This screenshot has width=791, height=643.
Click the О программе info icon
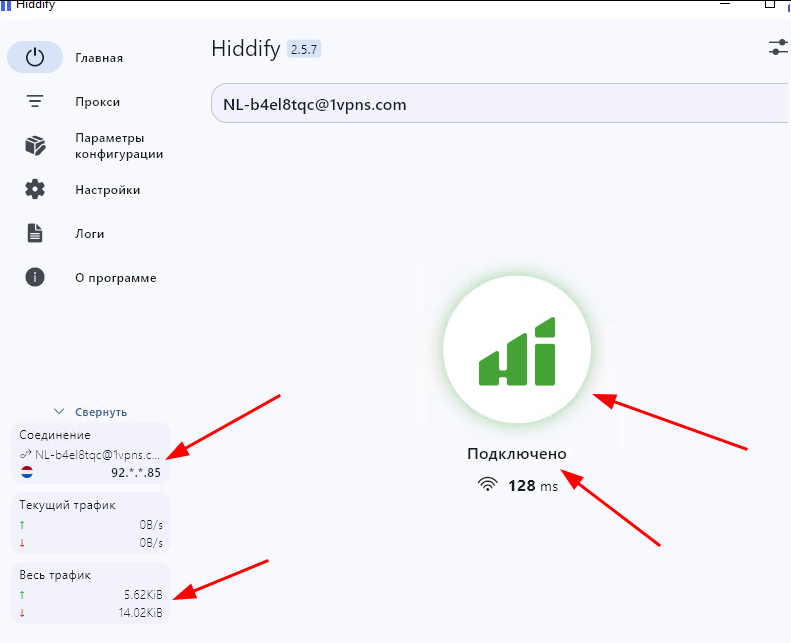click(x=35, y=277)
